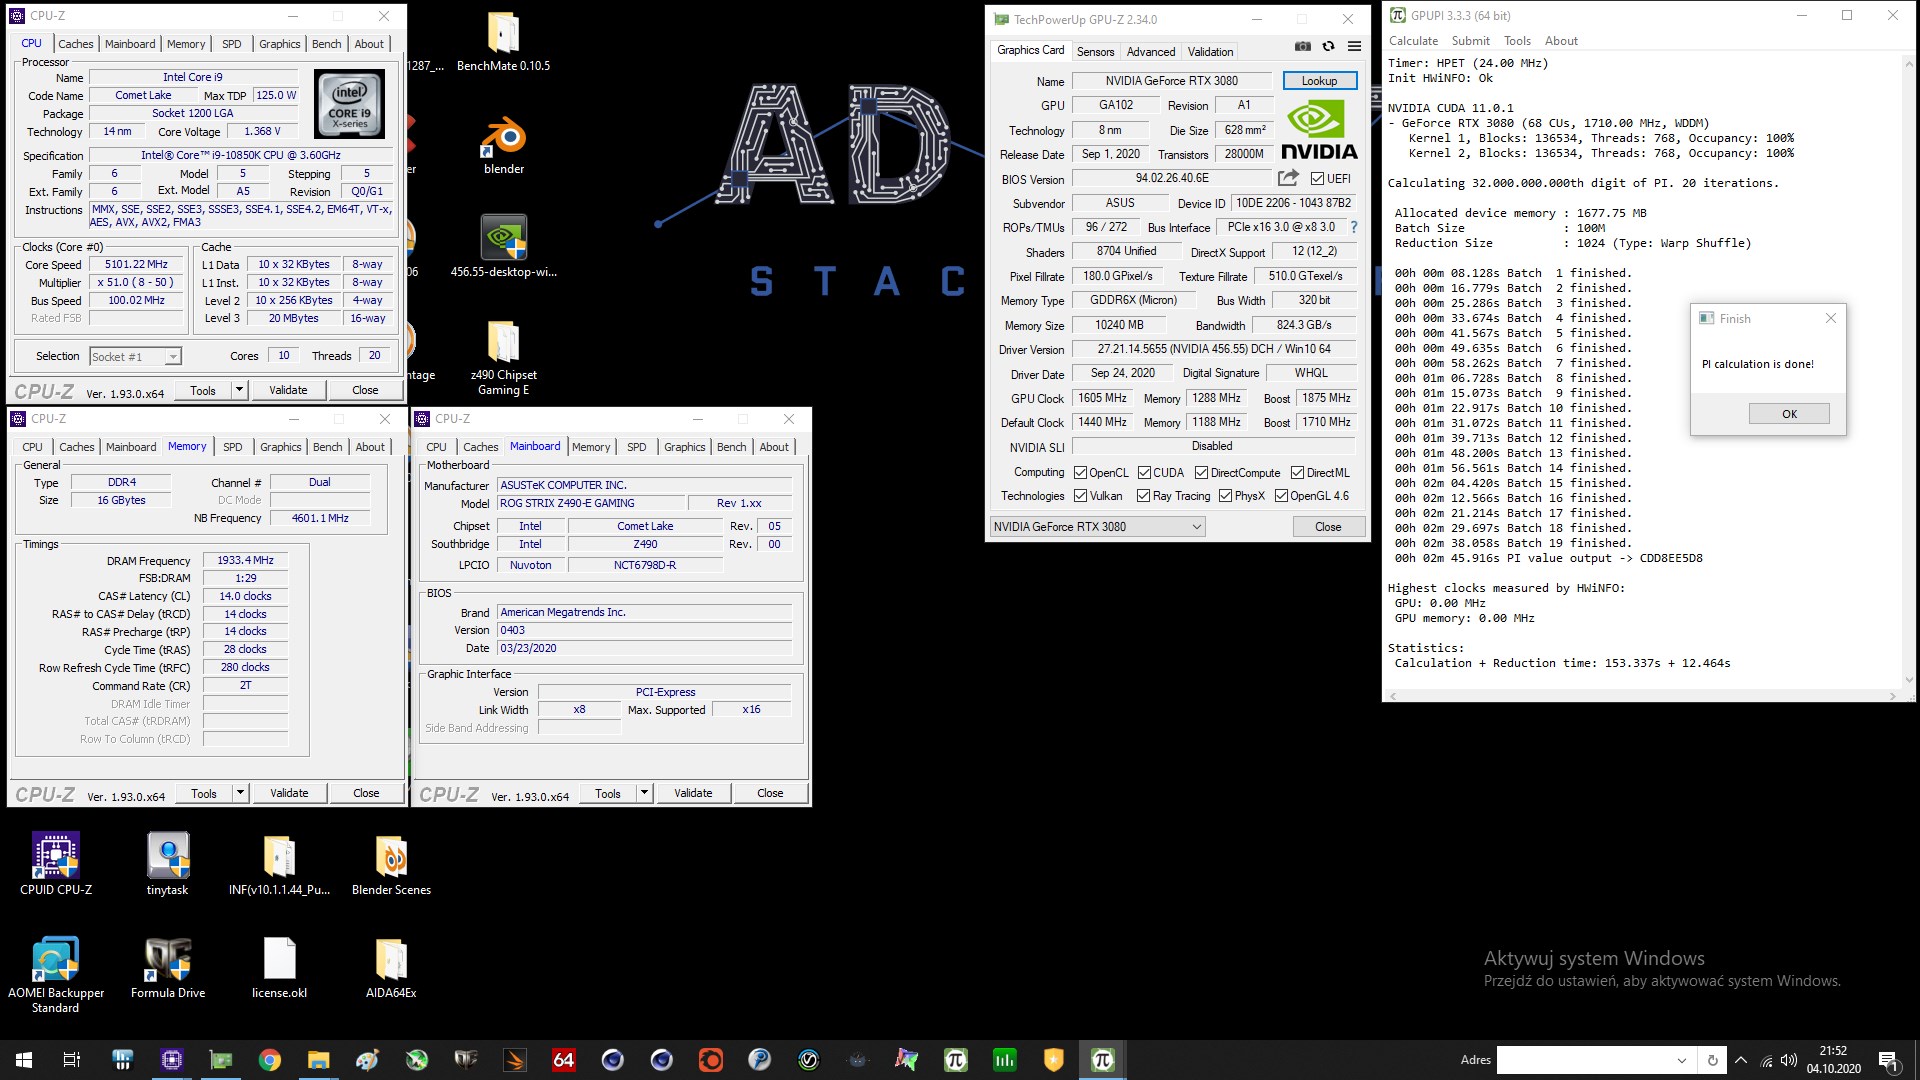Click the Lookup button in GPU-Z
This screenshot has width=1920, height=1080.
(1319, 81)
